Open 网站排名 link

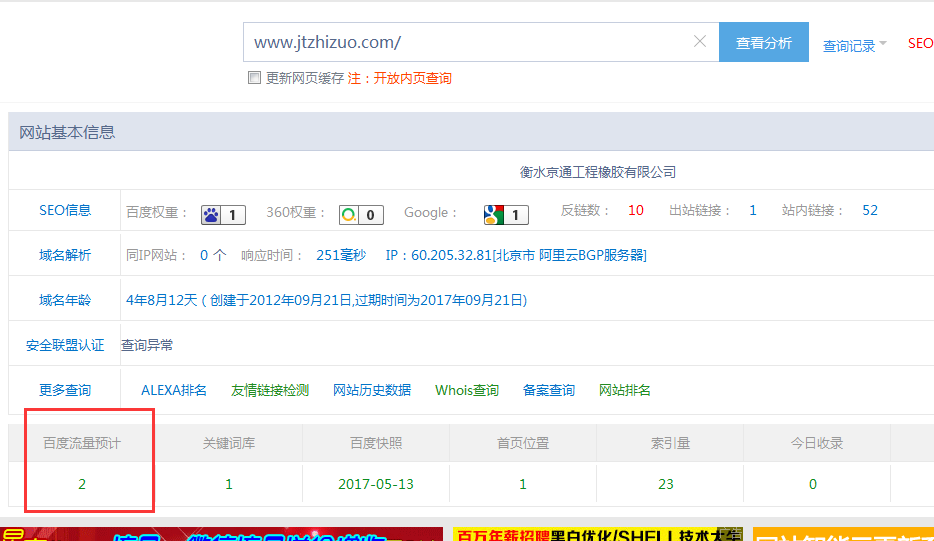[625, 390]
